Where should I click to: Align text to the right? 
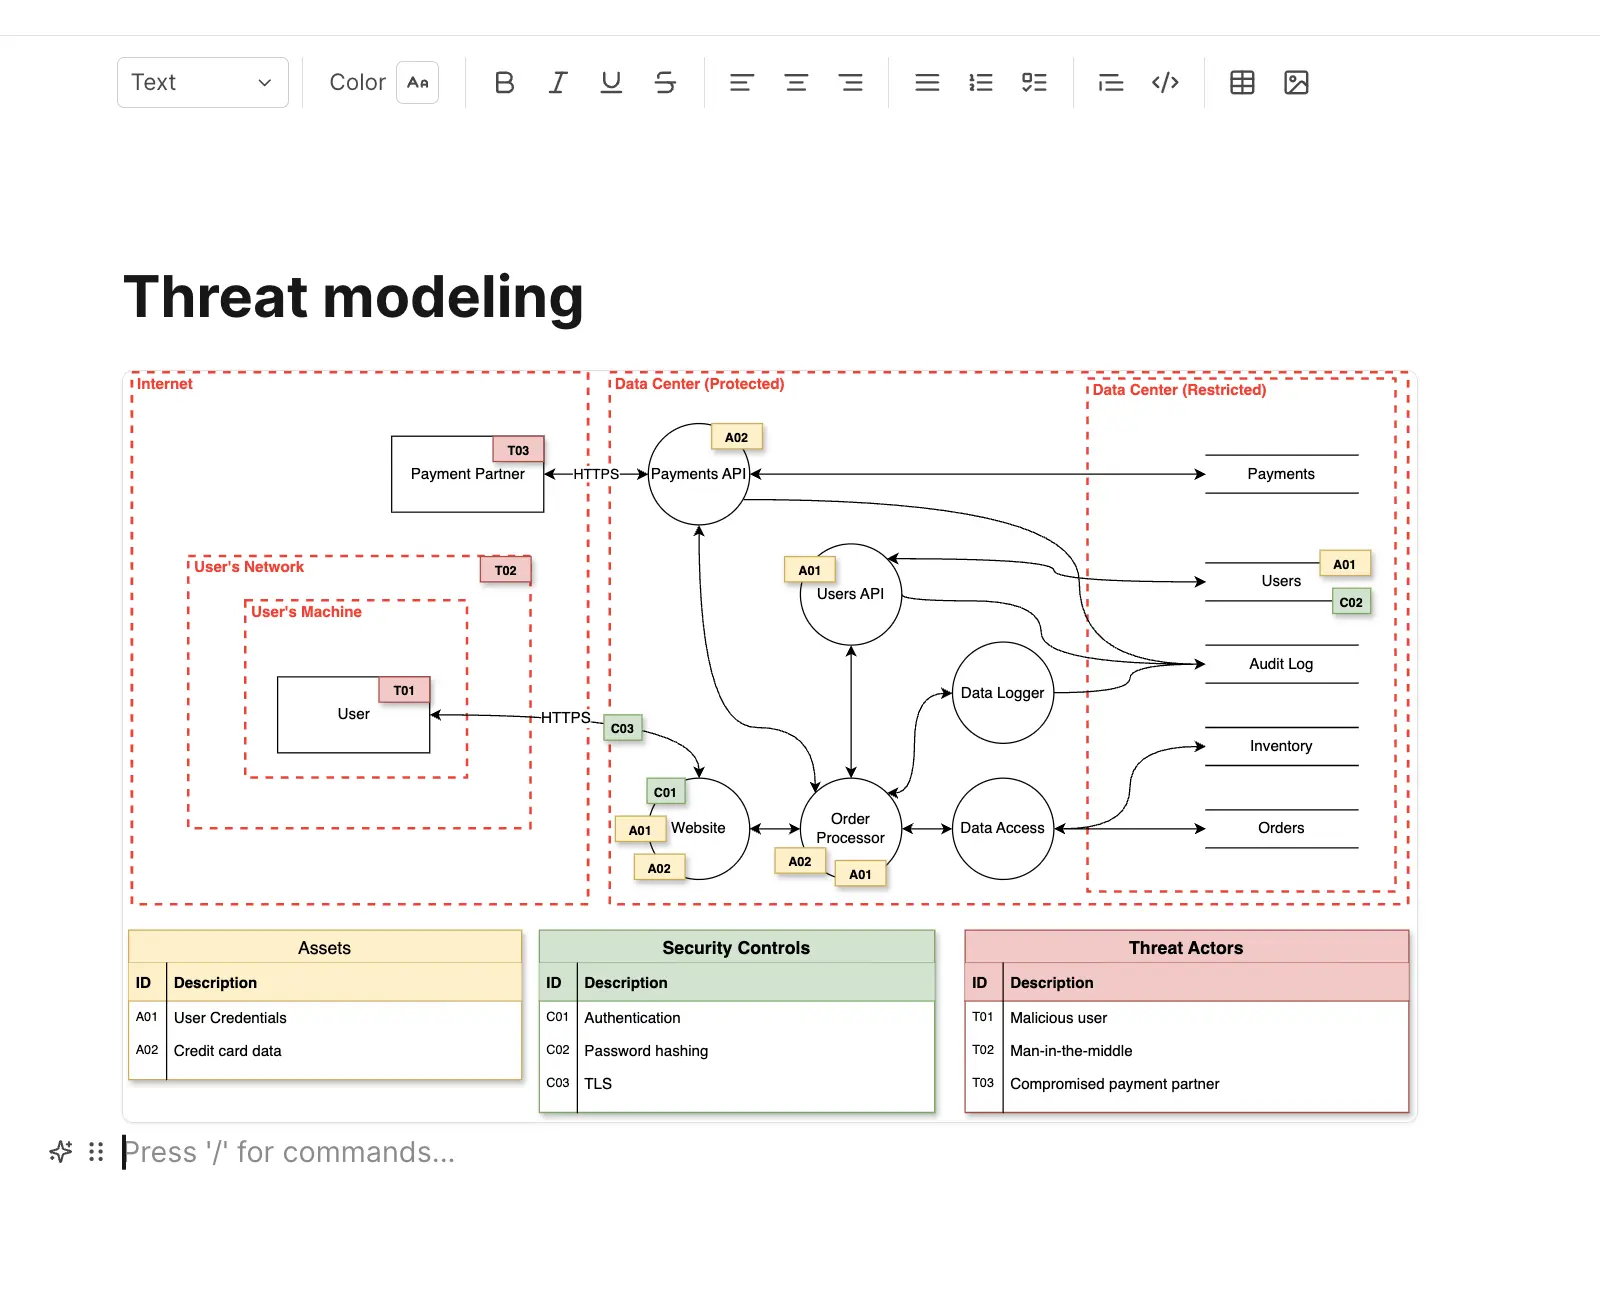coord(850,83)
